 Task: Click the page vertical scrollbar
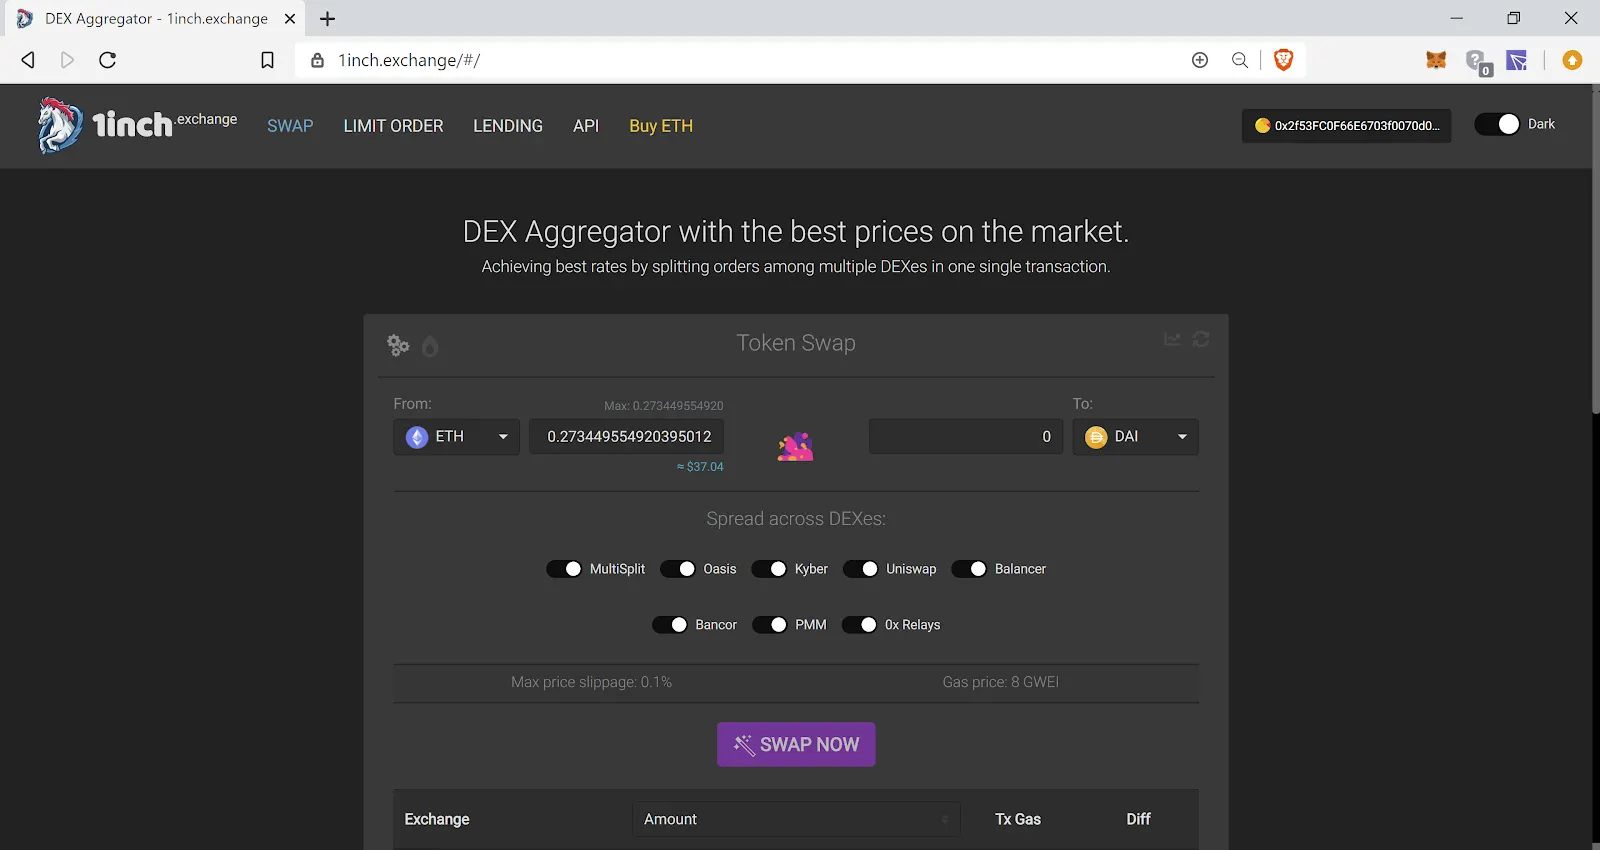click(1595, 250)
